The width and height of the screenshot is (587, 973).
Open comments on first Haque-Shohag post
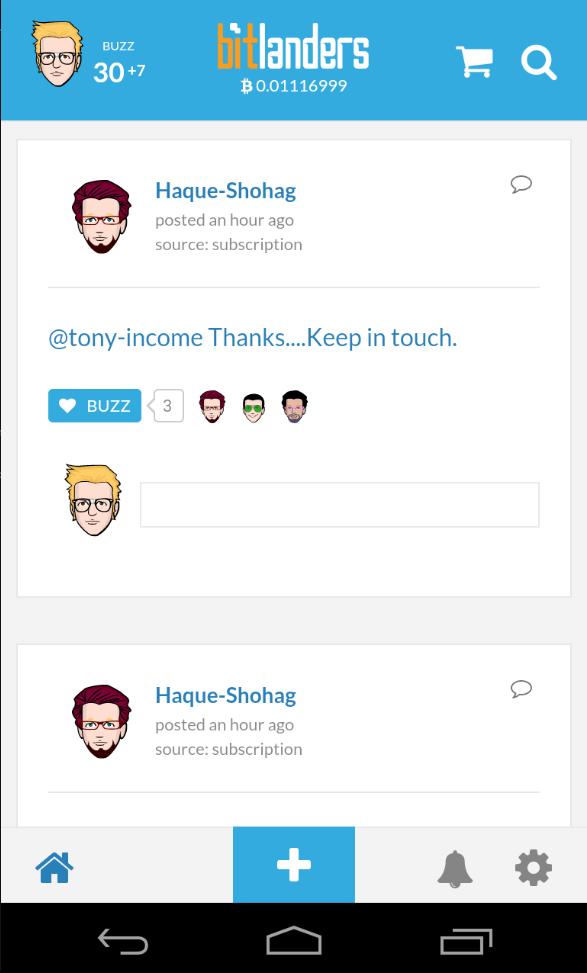(x=521, y=184)
